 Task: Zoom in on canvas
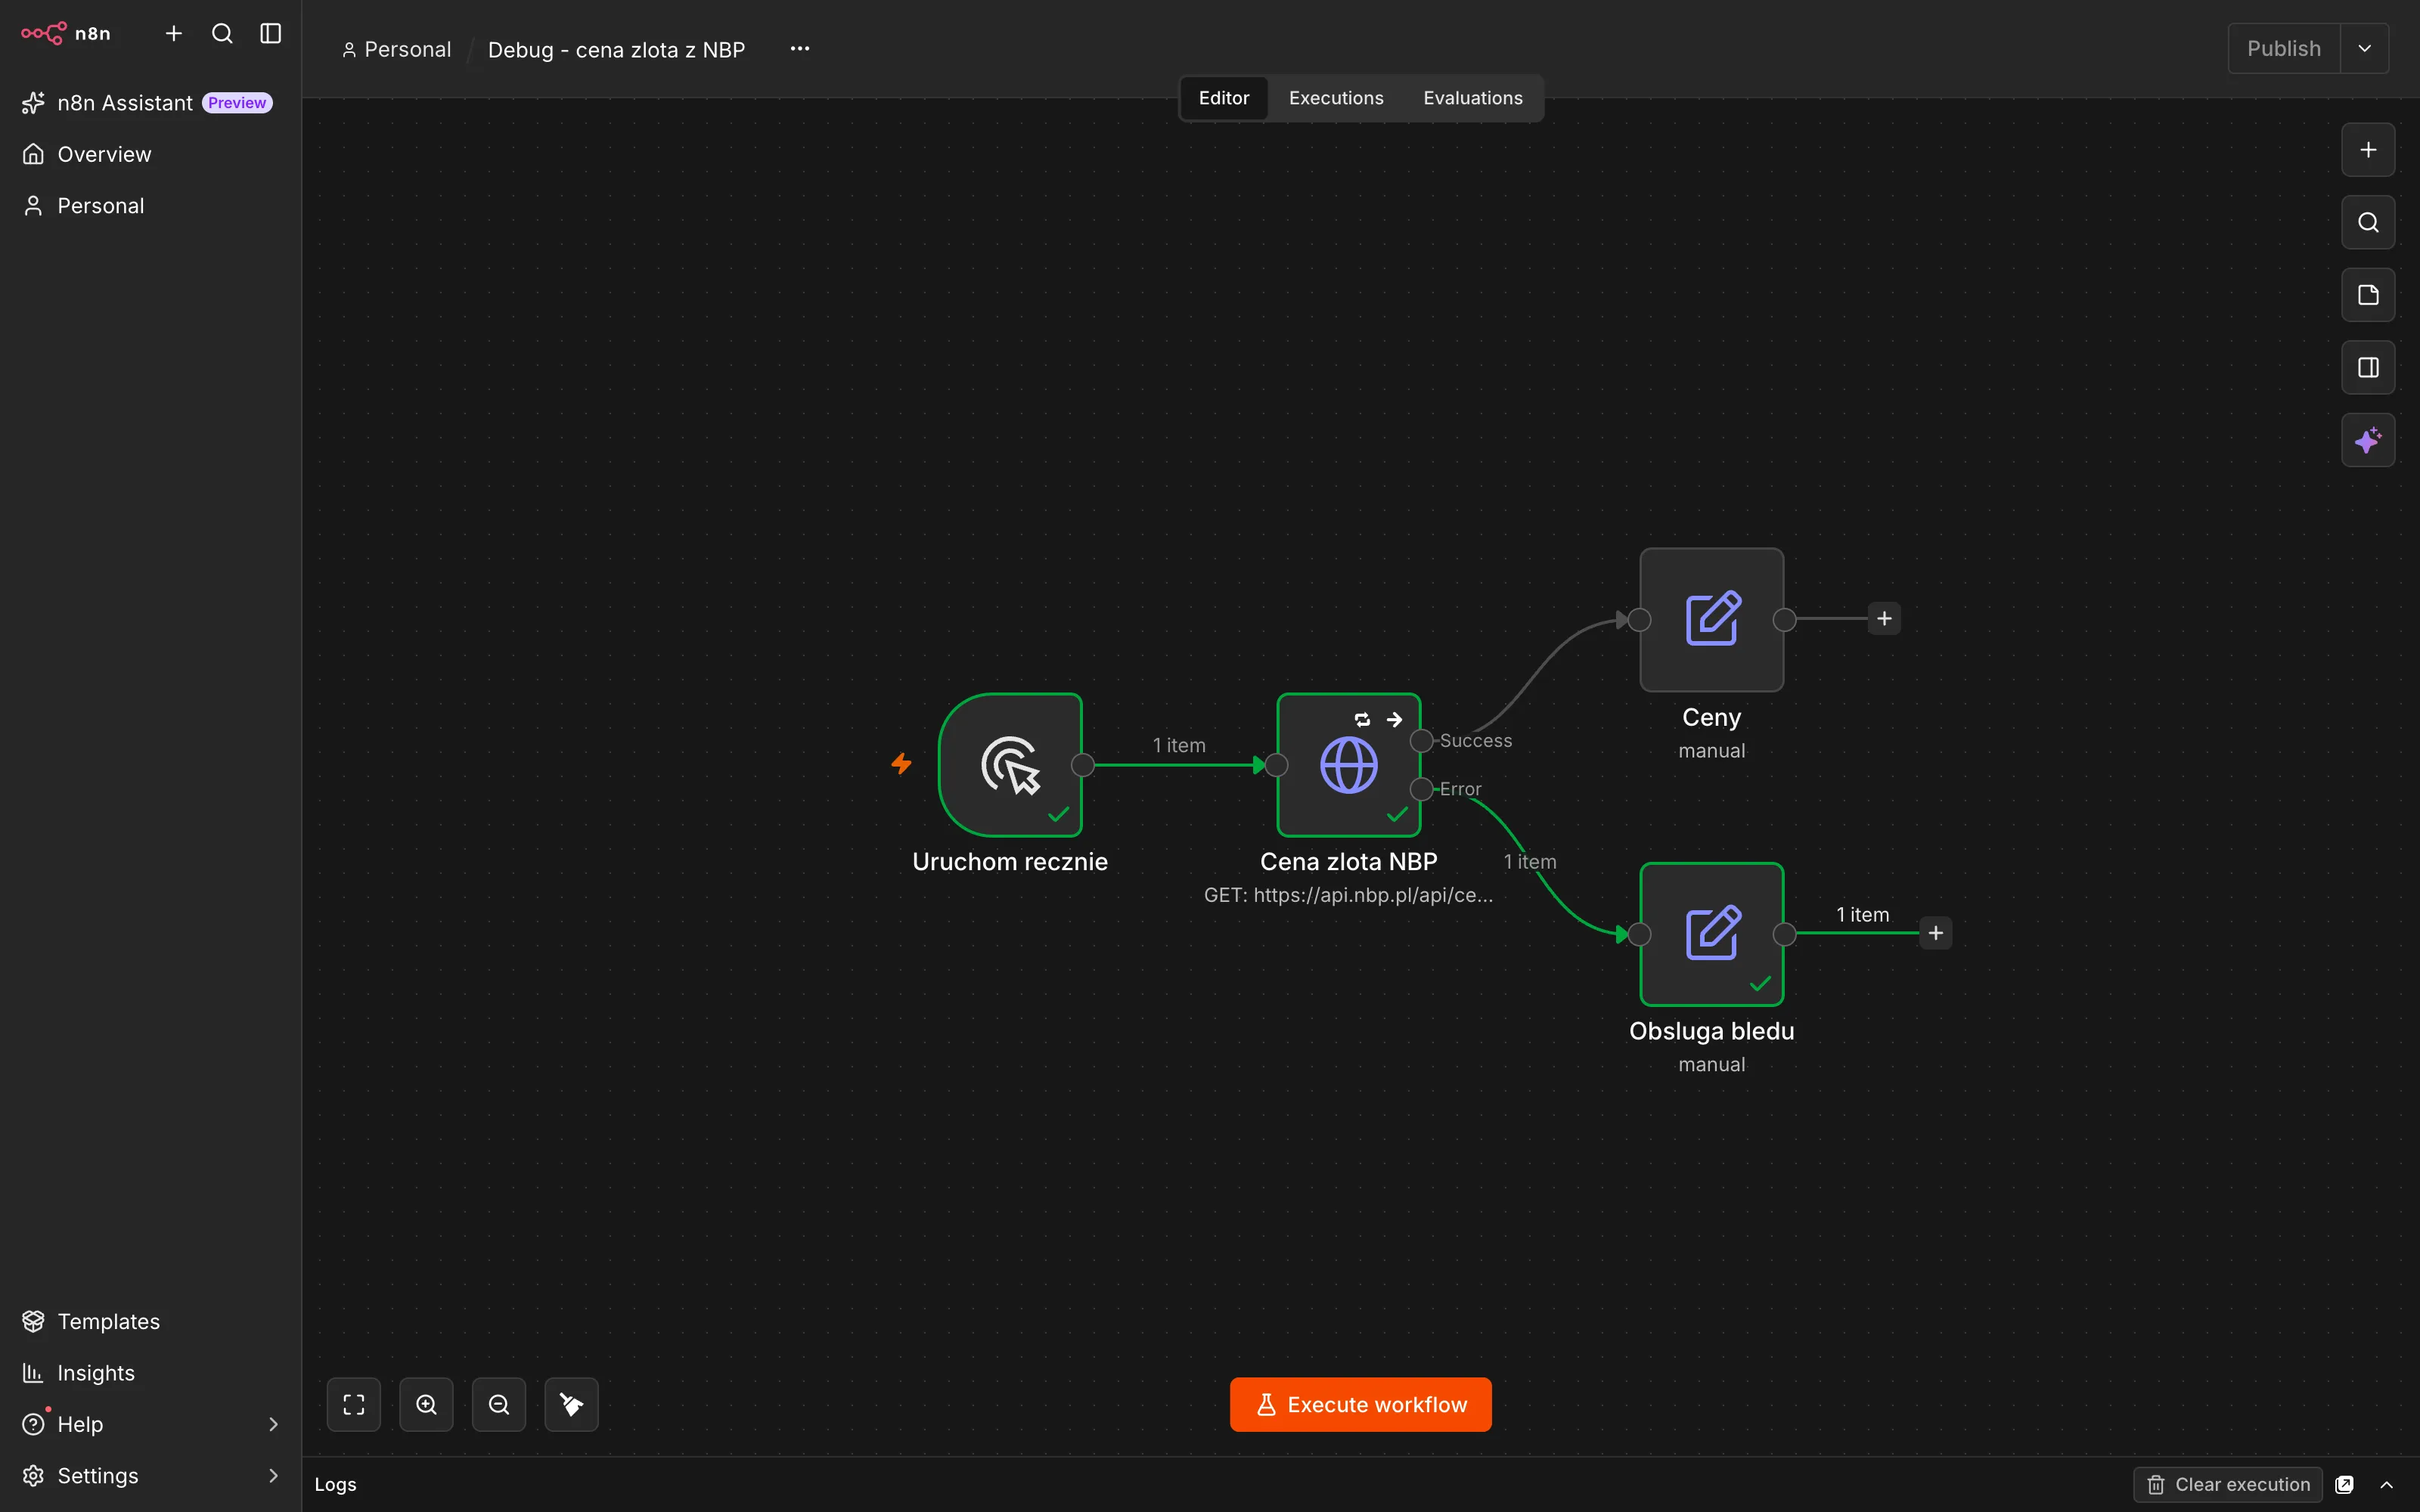coord(427,1405)
